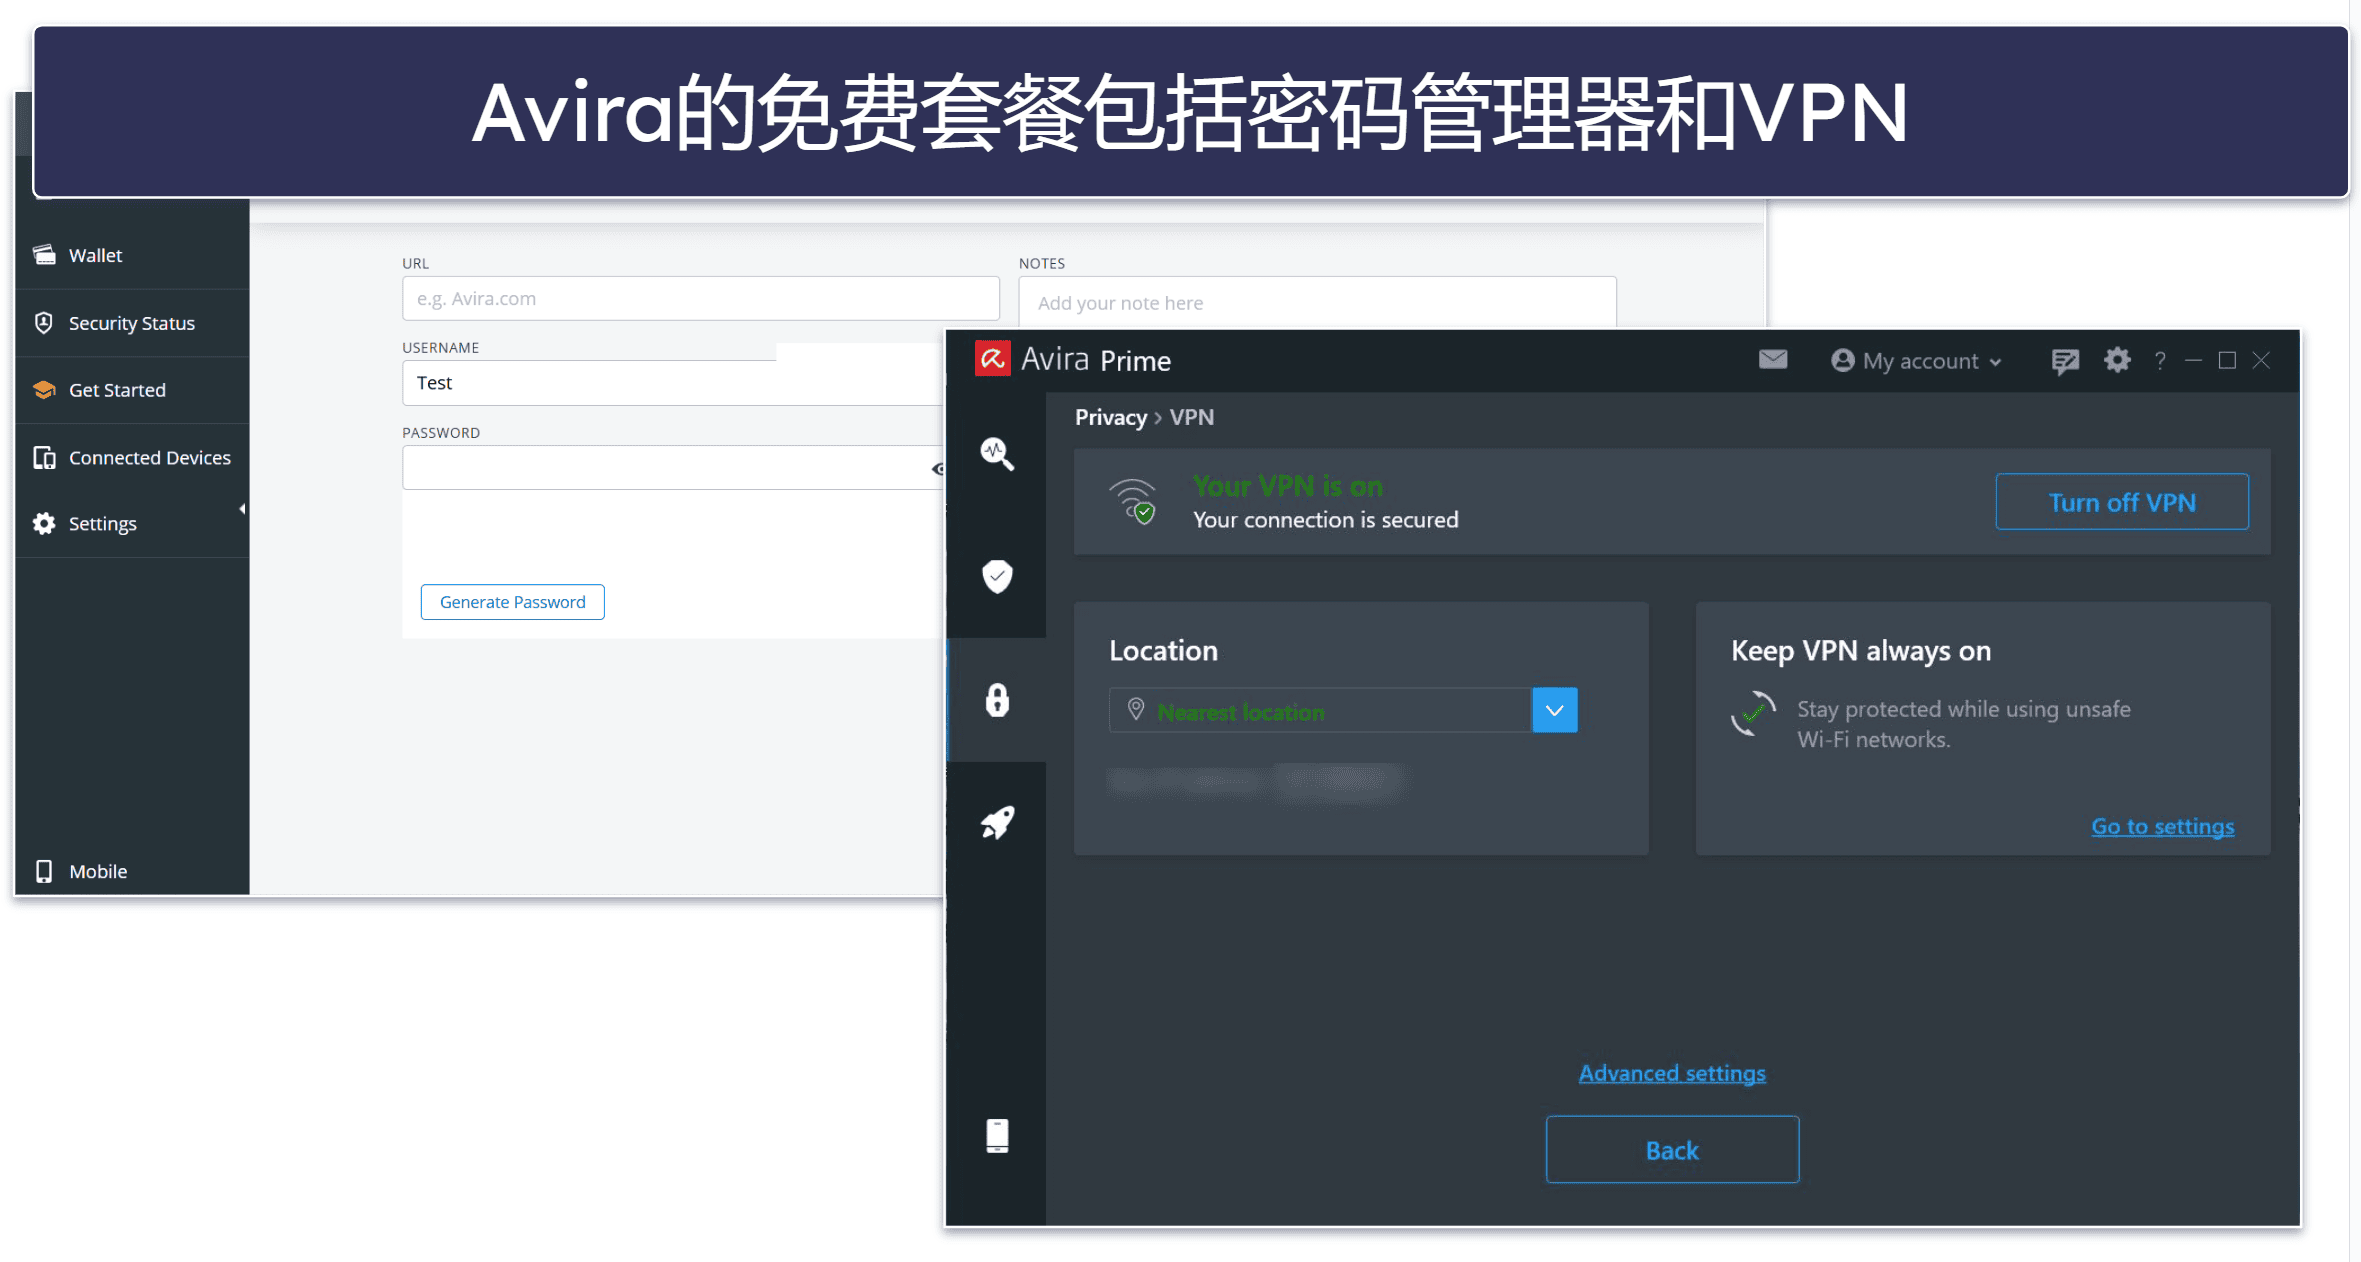The image size is (2361, 1262).
Task: Open the Security shield section icon
Action: click(x=996, y=576)
